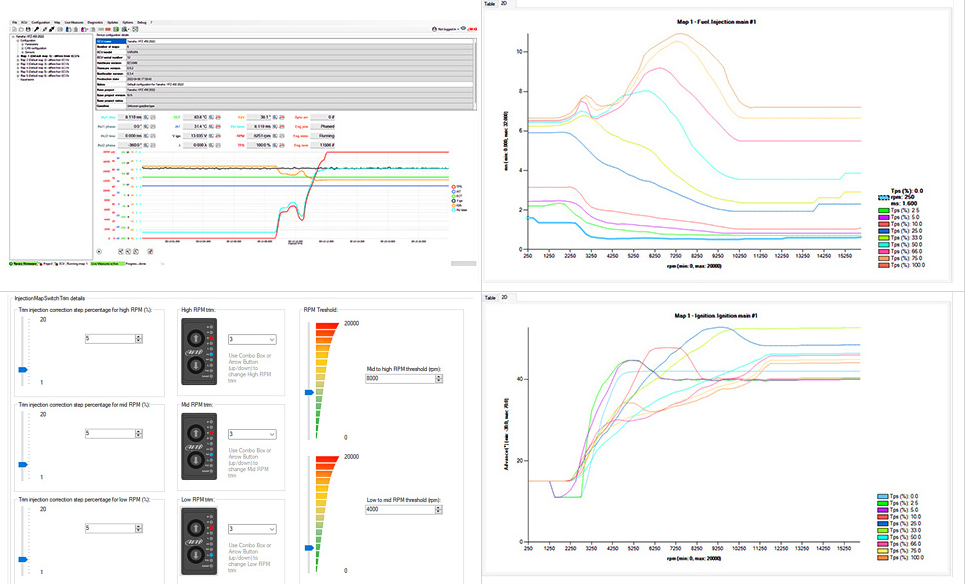Viewport: 965px width, 584px height.
Task: Click the high RPM correction step slider handle
Action: [x=22, y=369]
